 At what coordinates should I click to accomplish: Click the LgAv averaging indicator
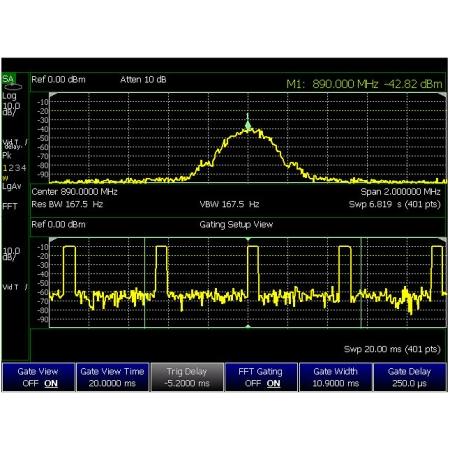(12, 186)
